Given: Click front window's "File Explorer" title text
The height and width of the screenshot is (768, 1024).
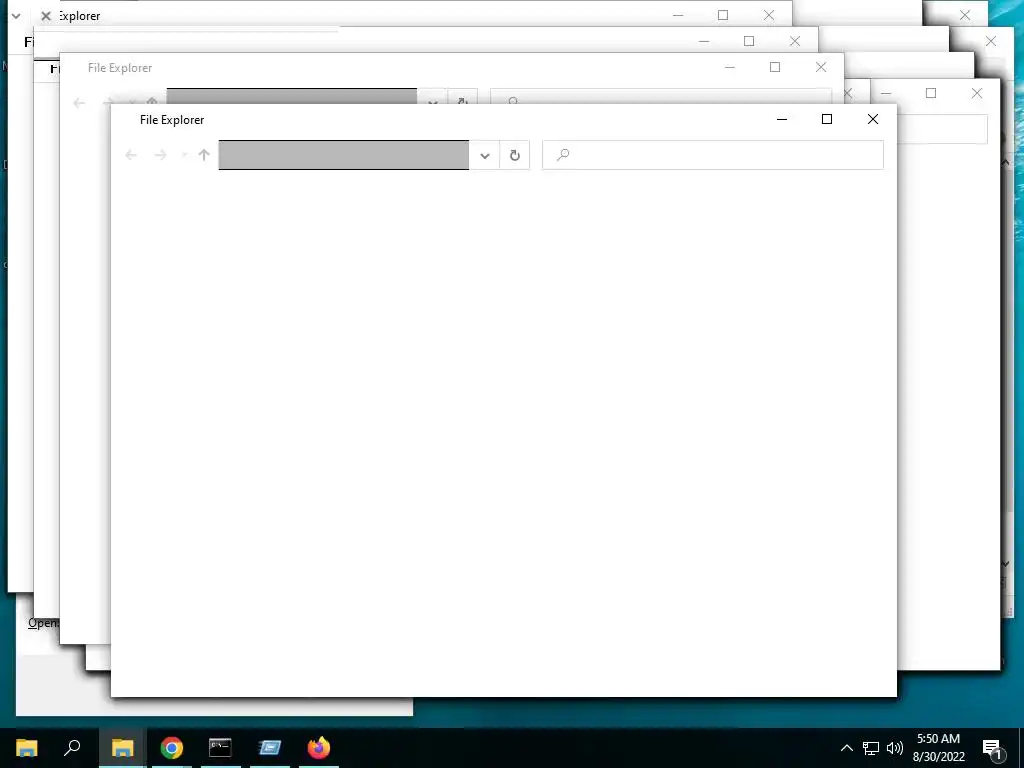Looking at the screenshot, I should point(172,120).
